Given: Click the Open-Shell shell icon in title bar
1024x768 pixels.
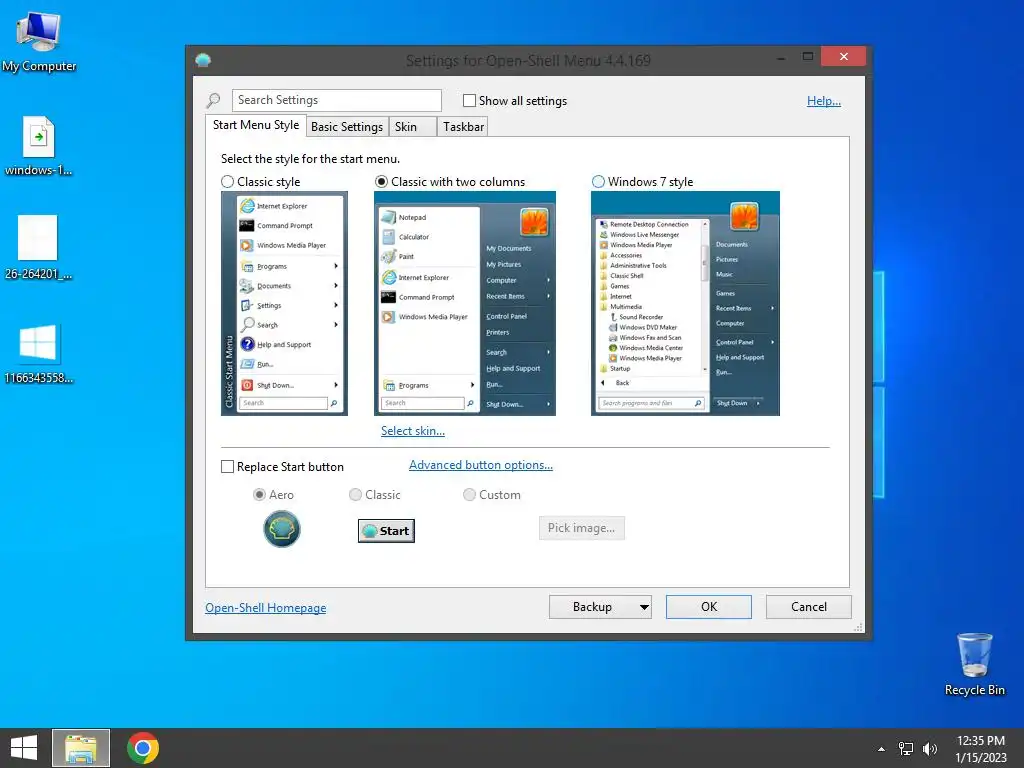Looking at the screenshot, I should coord(203,61).
